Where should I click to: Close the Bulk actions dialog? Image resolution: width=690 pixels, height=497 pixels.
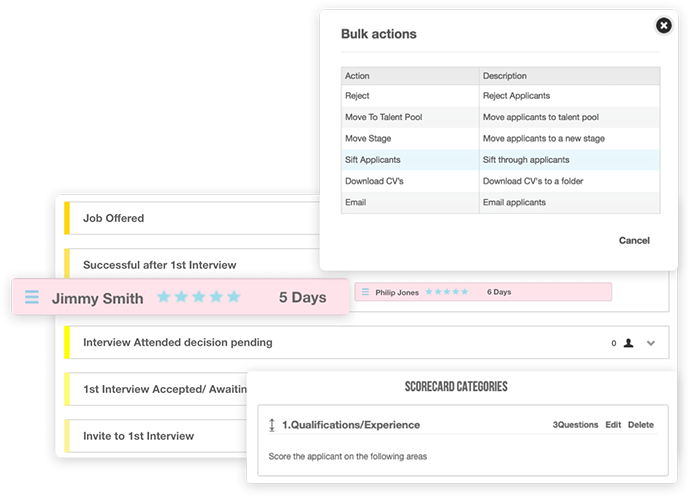pos(664,26)
